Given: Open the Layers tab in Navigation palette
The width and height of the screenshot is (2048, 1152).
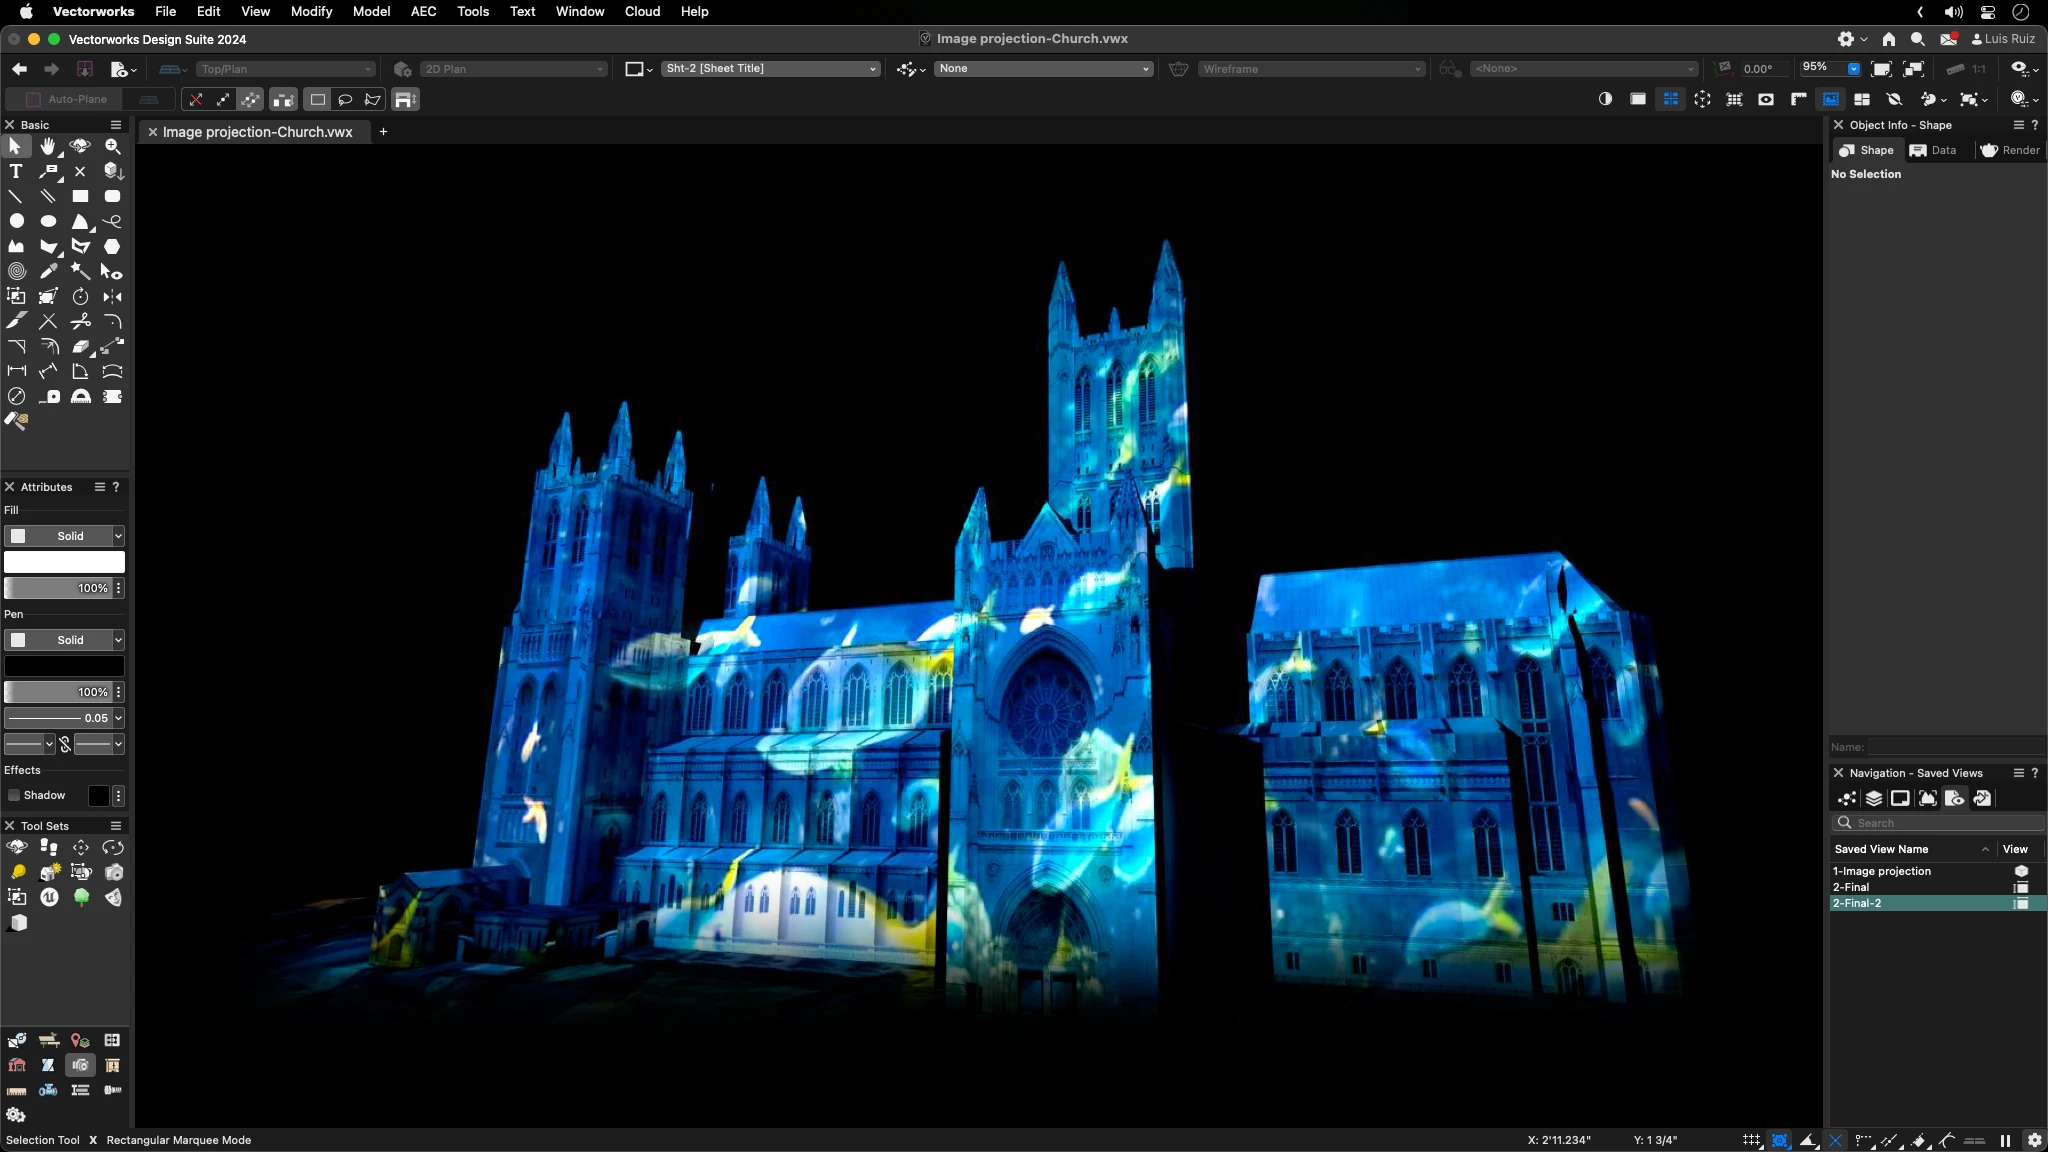Looking at the screenshot, I should click(1873, 798).
